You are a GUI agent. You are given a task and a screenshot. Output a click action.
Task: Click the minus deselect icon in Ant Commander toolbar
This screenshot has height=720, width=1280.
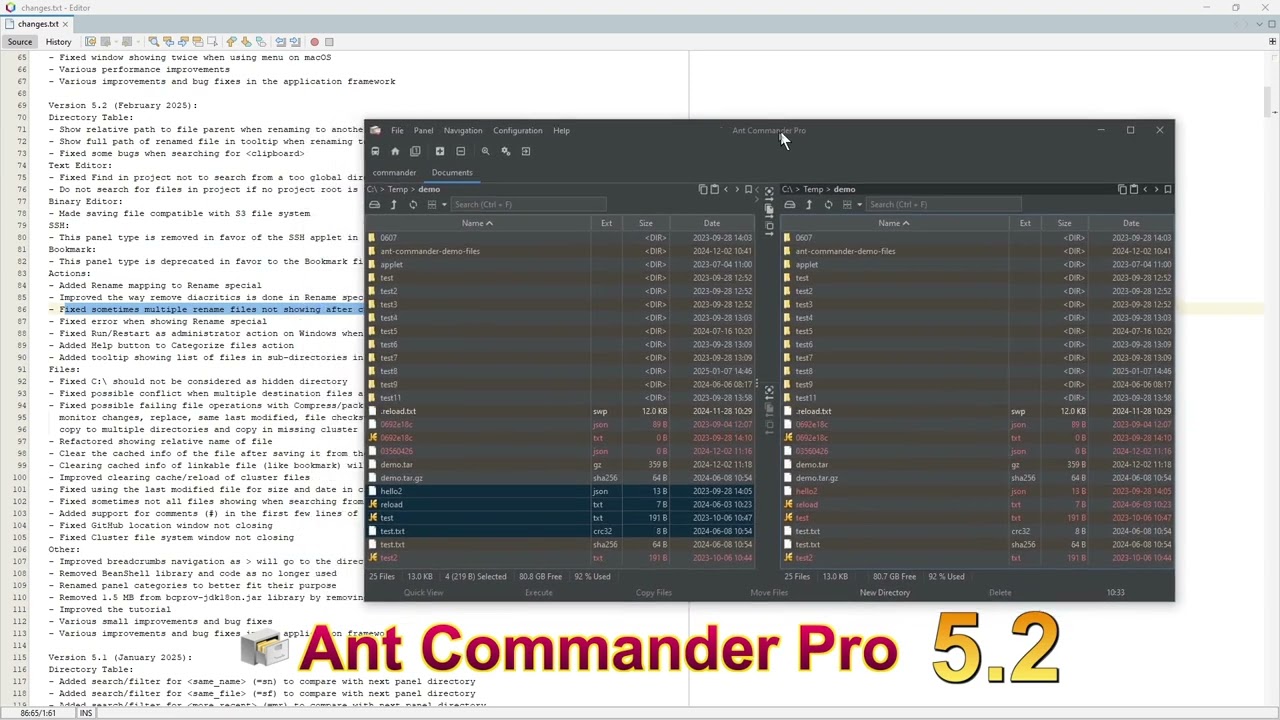pos(460,151)
